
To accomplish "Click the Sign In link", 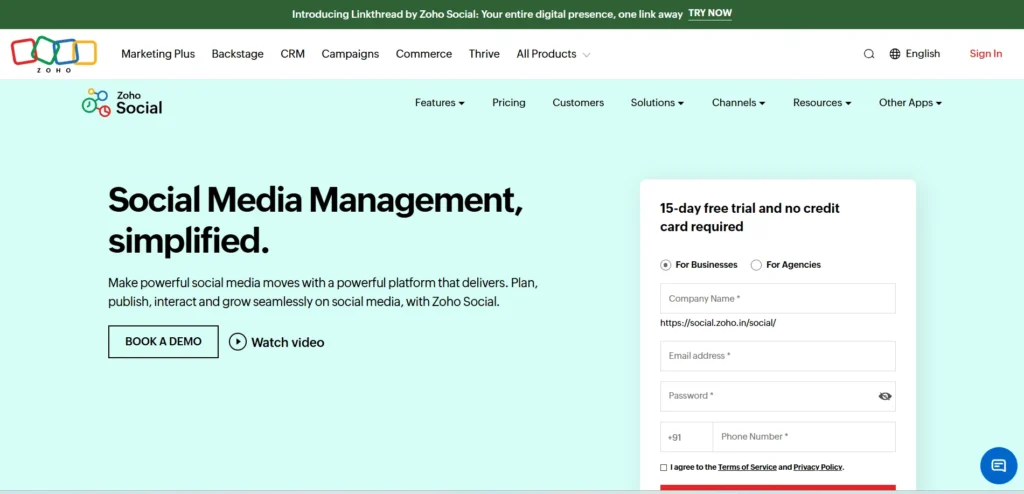I will 985,54.
